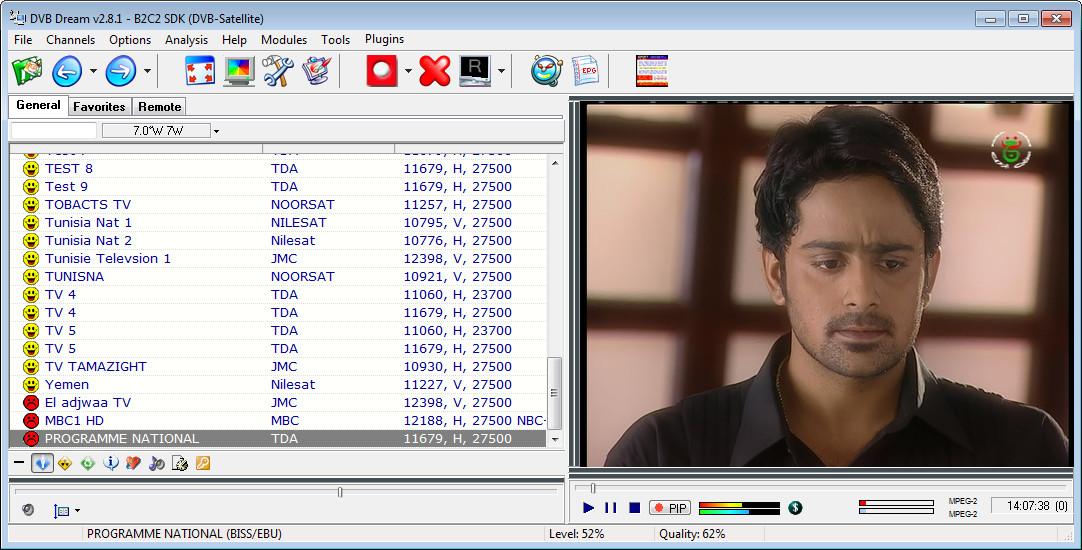Open the EPG guide icon

tap(585, 71)
